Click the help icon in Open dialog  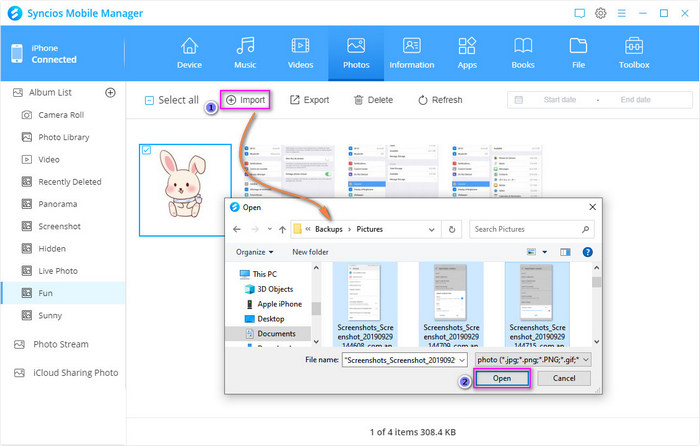587,252
